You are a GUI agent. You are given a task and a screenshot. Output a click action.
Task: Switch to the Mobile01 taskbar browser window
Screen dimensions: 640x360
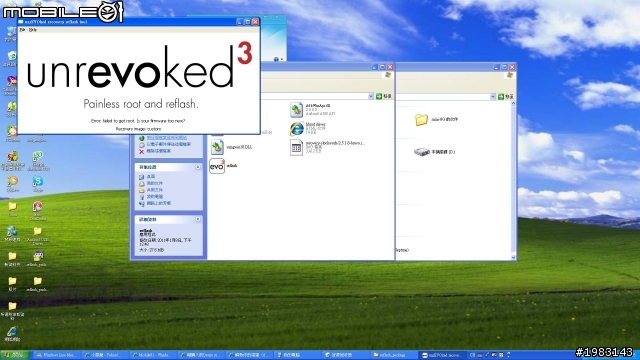pyautogui.click(x=153, y=355)
